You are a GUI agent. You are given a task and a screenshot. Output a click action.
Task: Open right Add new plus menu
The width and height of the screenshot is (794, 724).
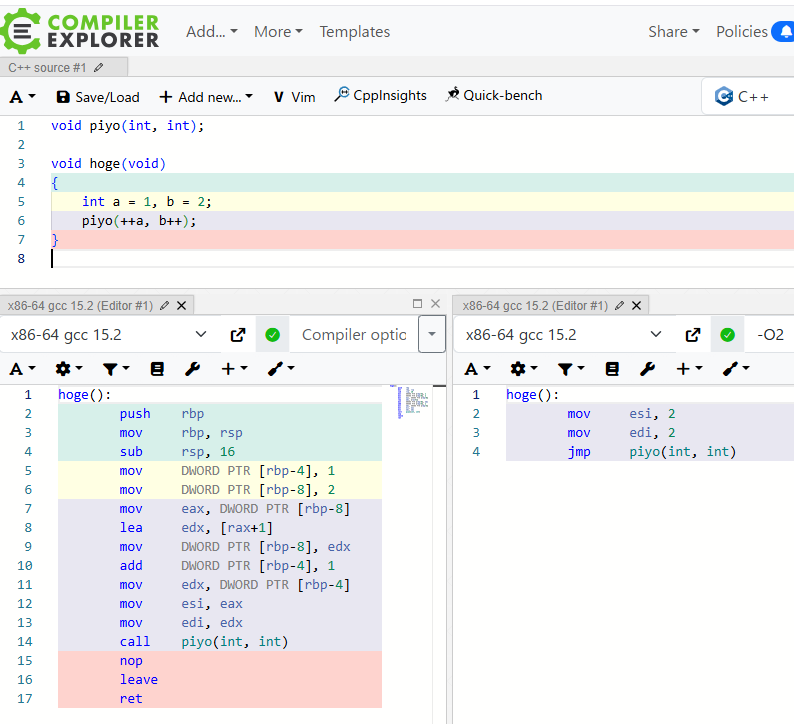tap(689, 369)
